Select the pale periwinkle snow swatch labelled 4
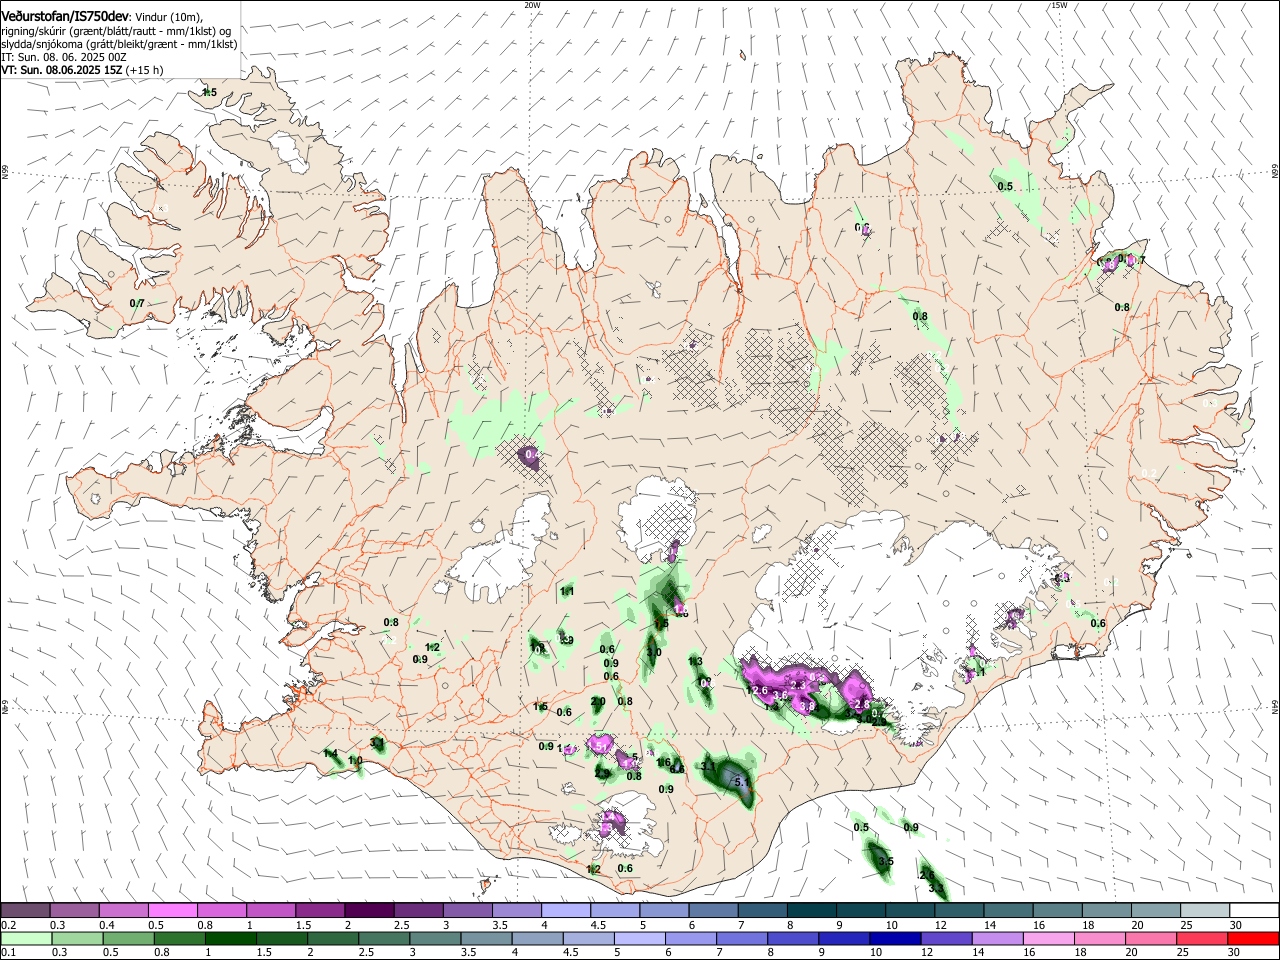The height and width of the screenshot is (960, 1280). point(567,910)
